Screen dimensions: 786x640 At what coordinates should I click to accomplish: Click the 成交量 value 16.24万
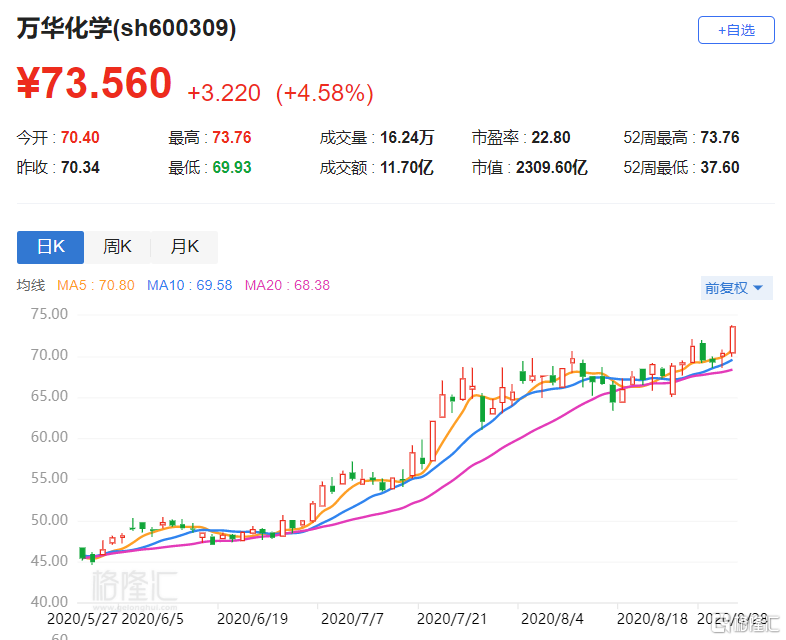pos(407,137)
